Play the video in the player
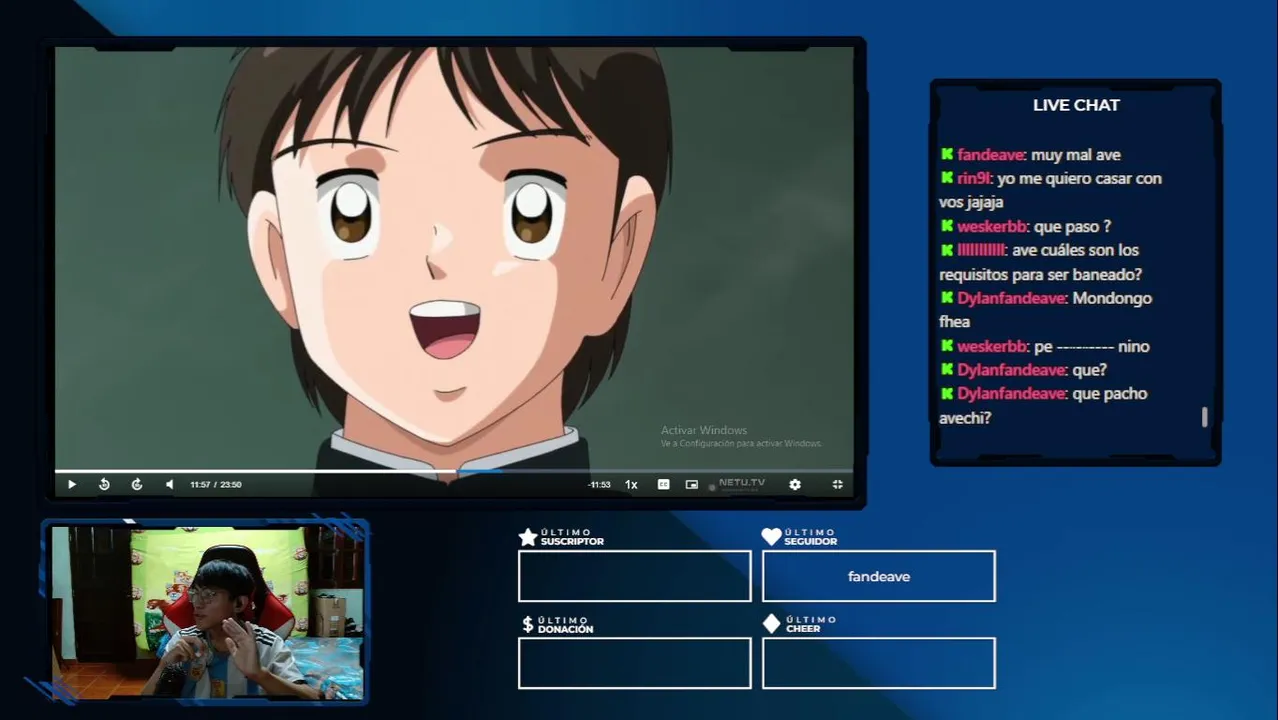This screenshot has width=1278, height=720. pyautogui.click(x=72, y=484)
